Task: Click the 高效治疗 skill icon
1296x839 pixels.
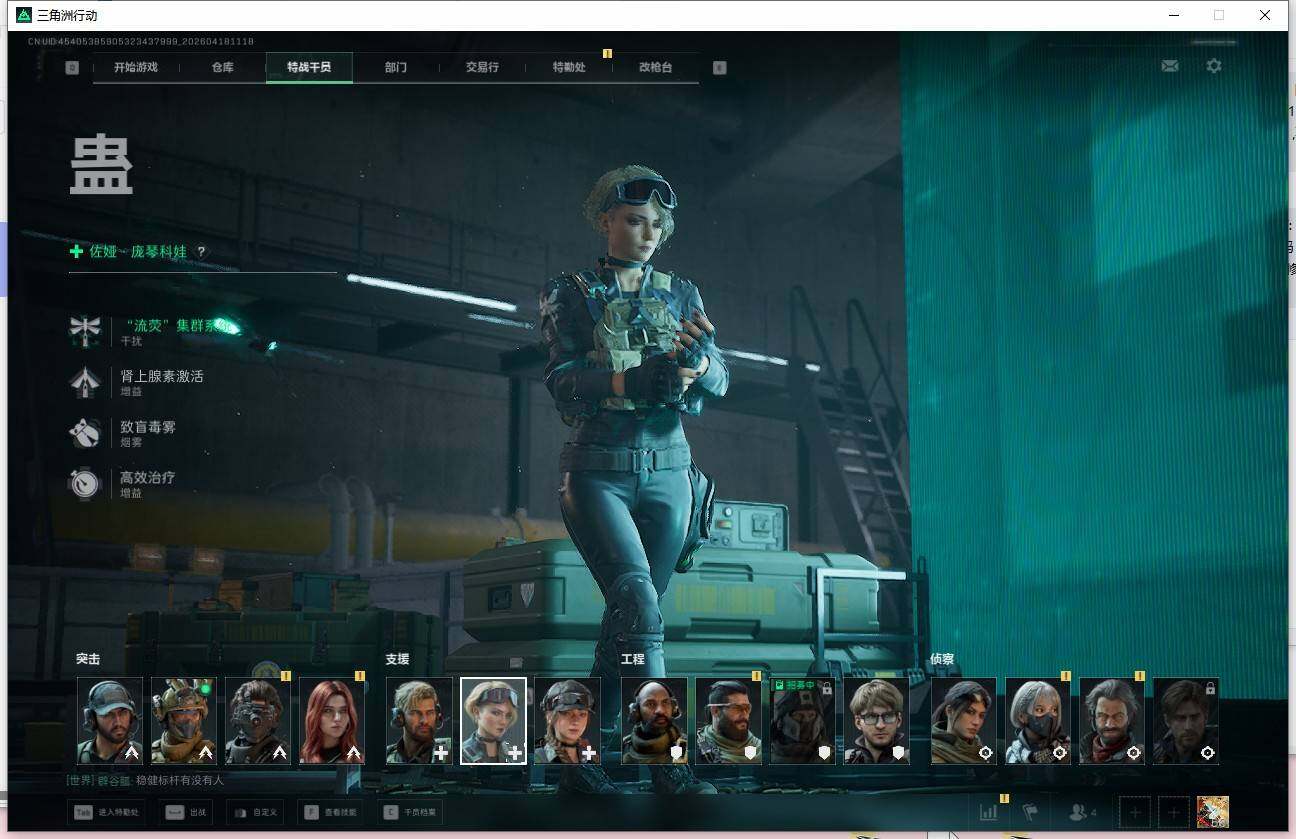Action: [x=85, y=483]
